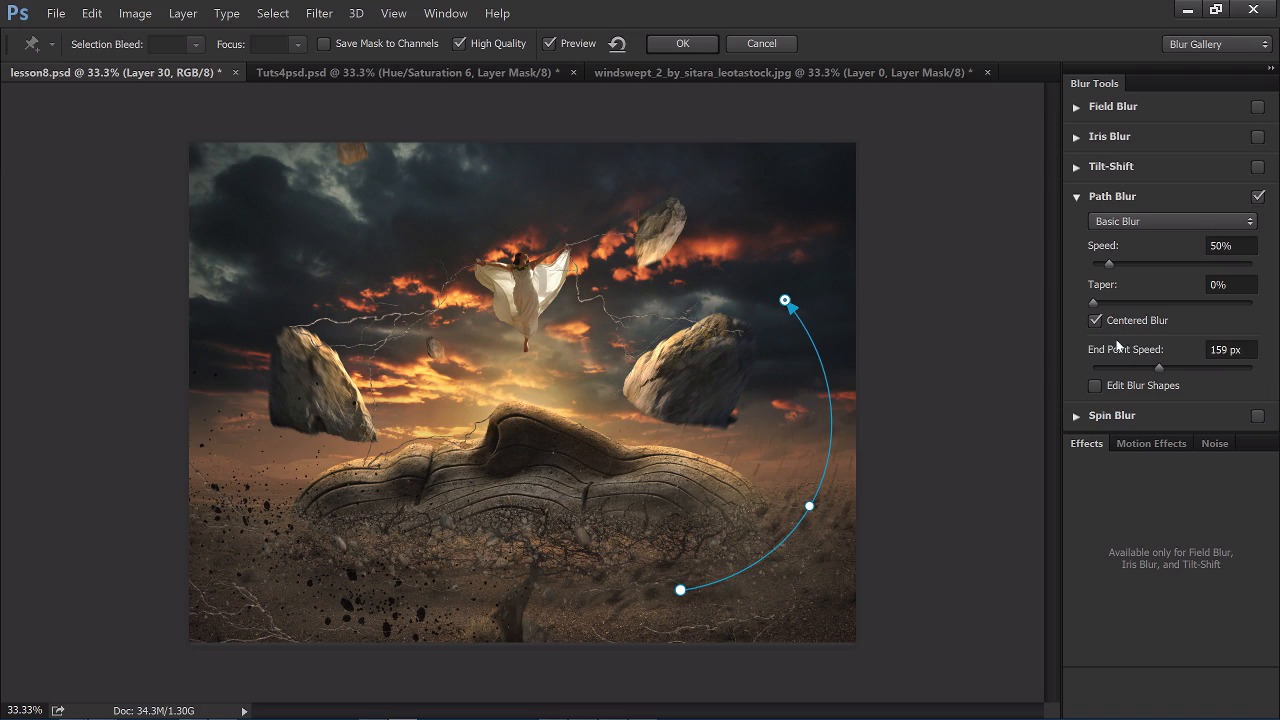Click the reset blur pins arrow icon
The width and height of the screenshot is (1280, 720).
(x=617, y=44)
